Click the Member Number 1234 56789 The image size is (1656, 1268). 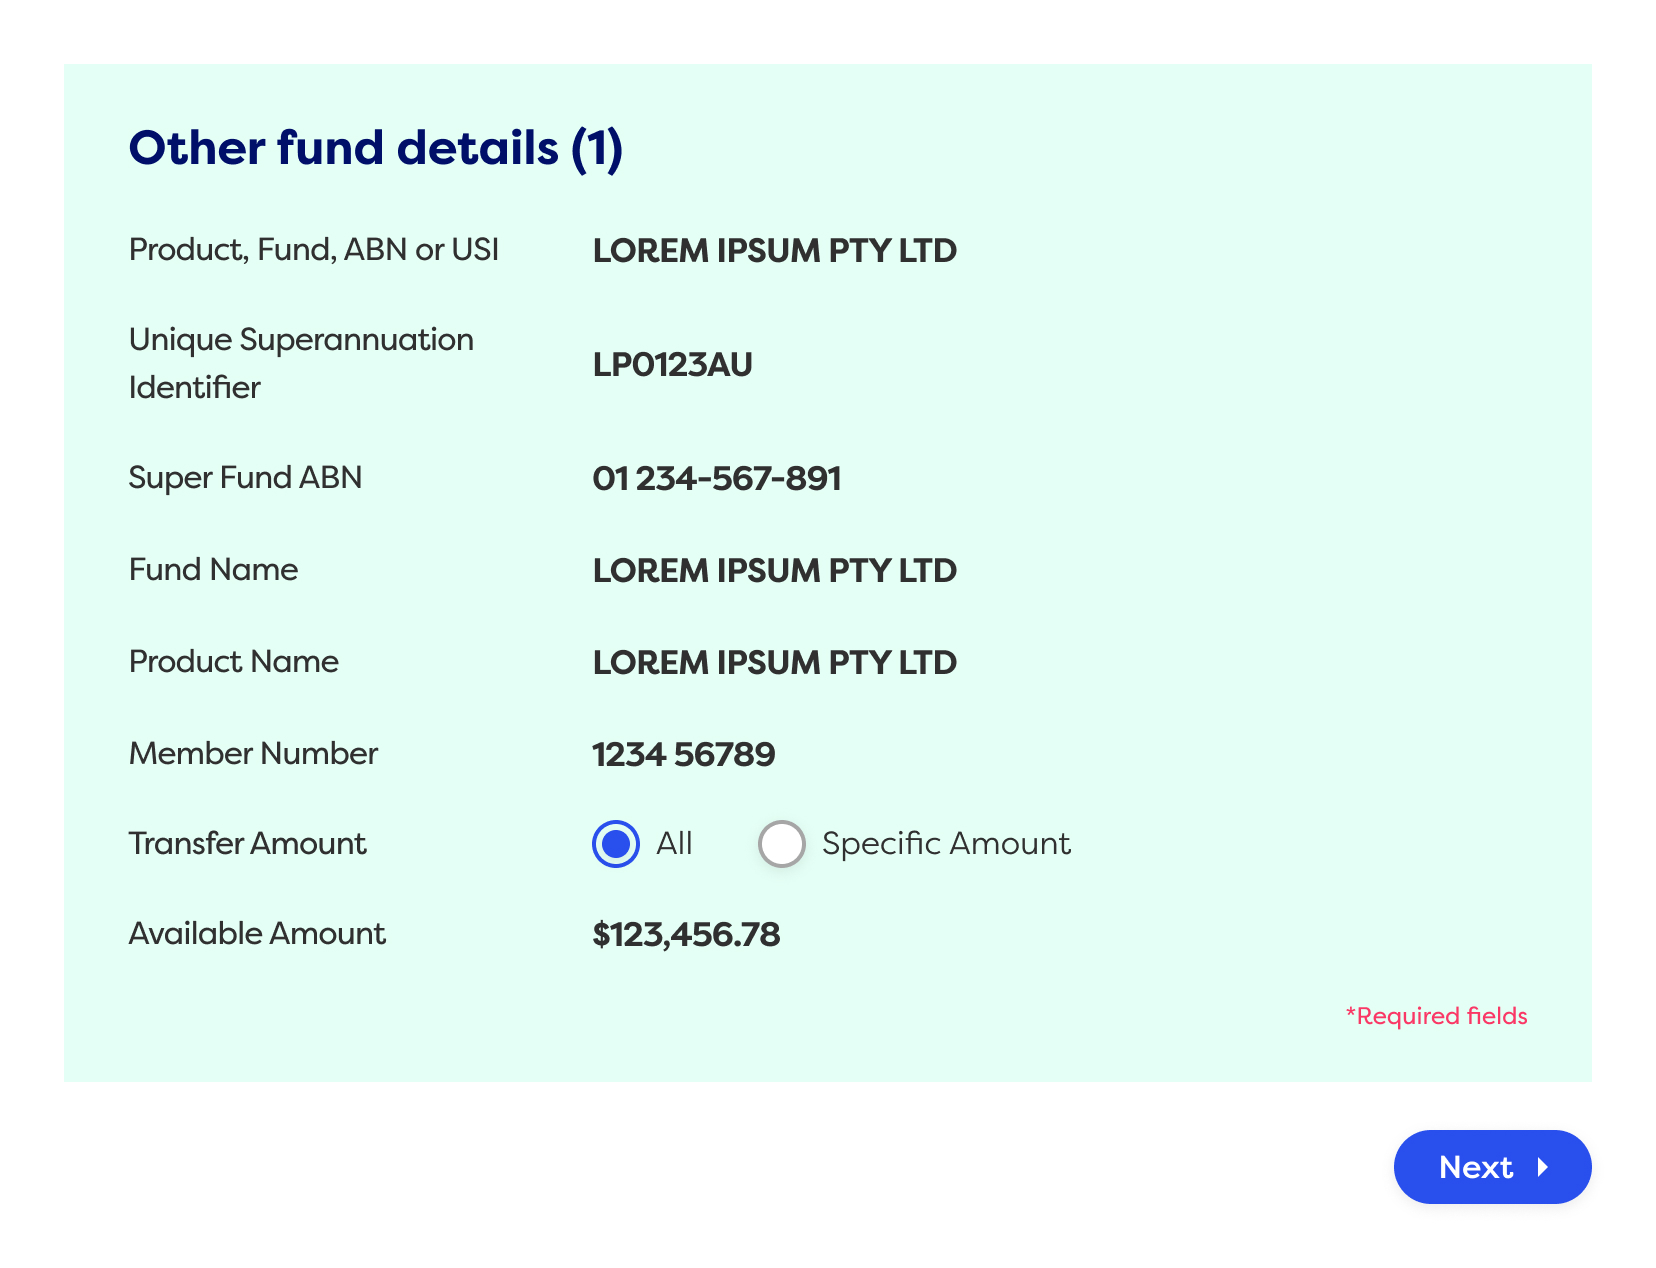[x=684, y=754]
